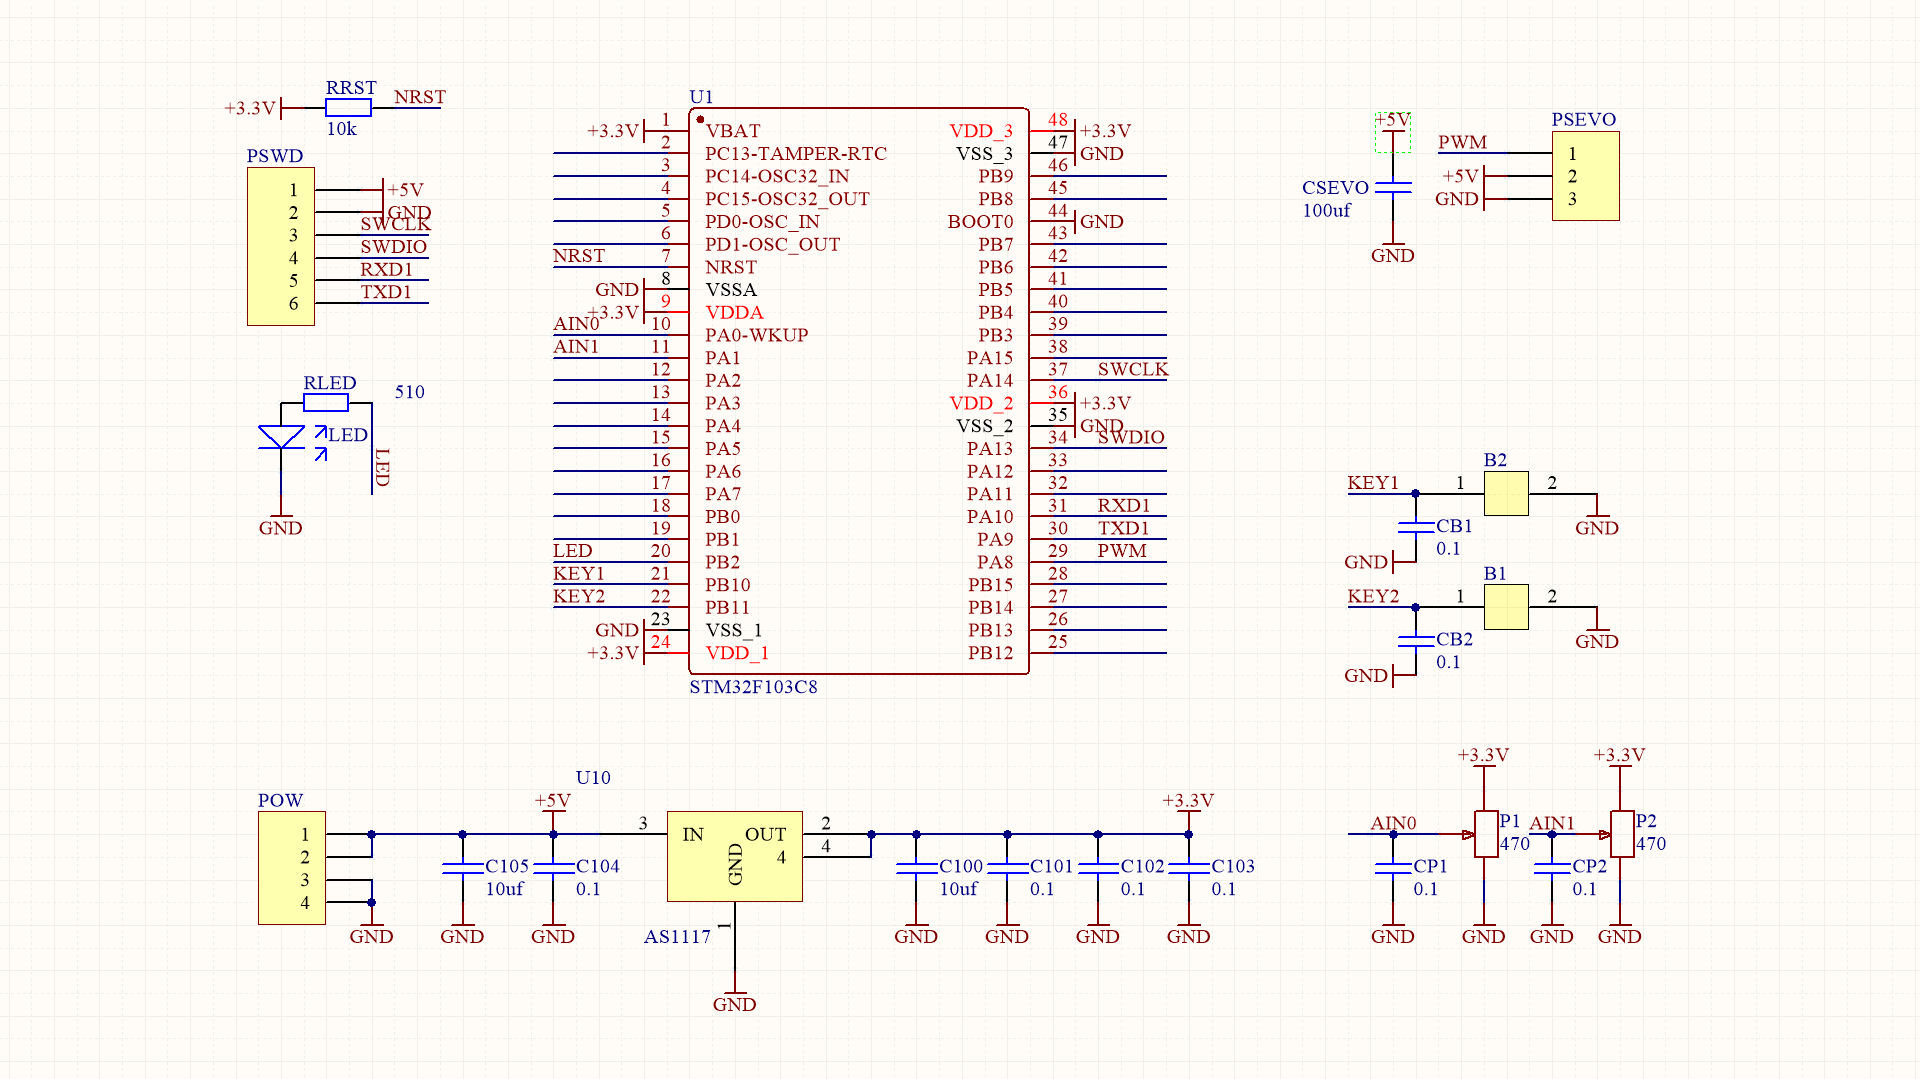Click the SWCLK net label on pin 37

[x=1132, y=369]
